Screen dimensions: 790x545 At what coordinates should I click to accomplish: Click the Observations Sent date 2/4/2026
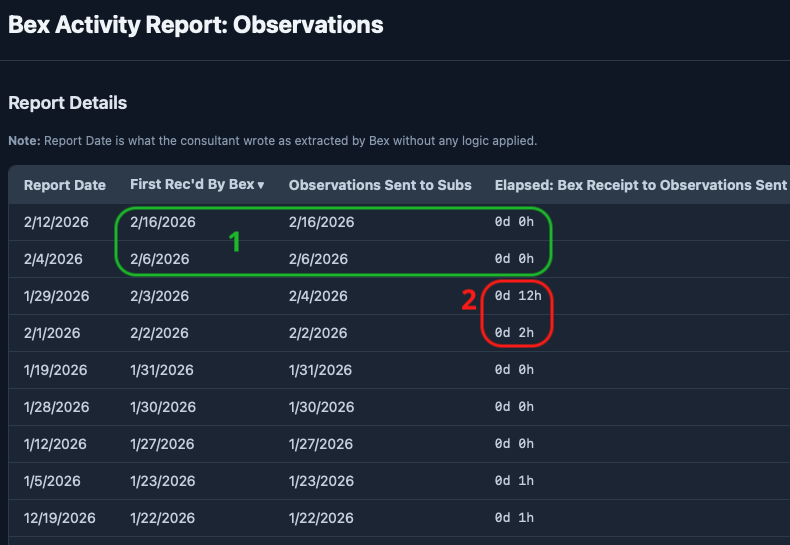[318, 296]
